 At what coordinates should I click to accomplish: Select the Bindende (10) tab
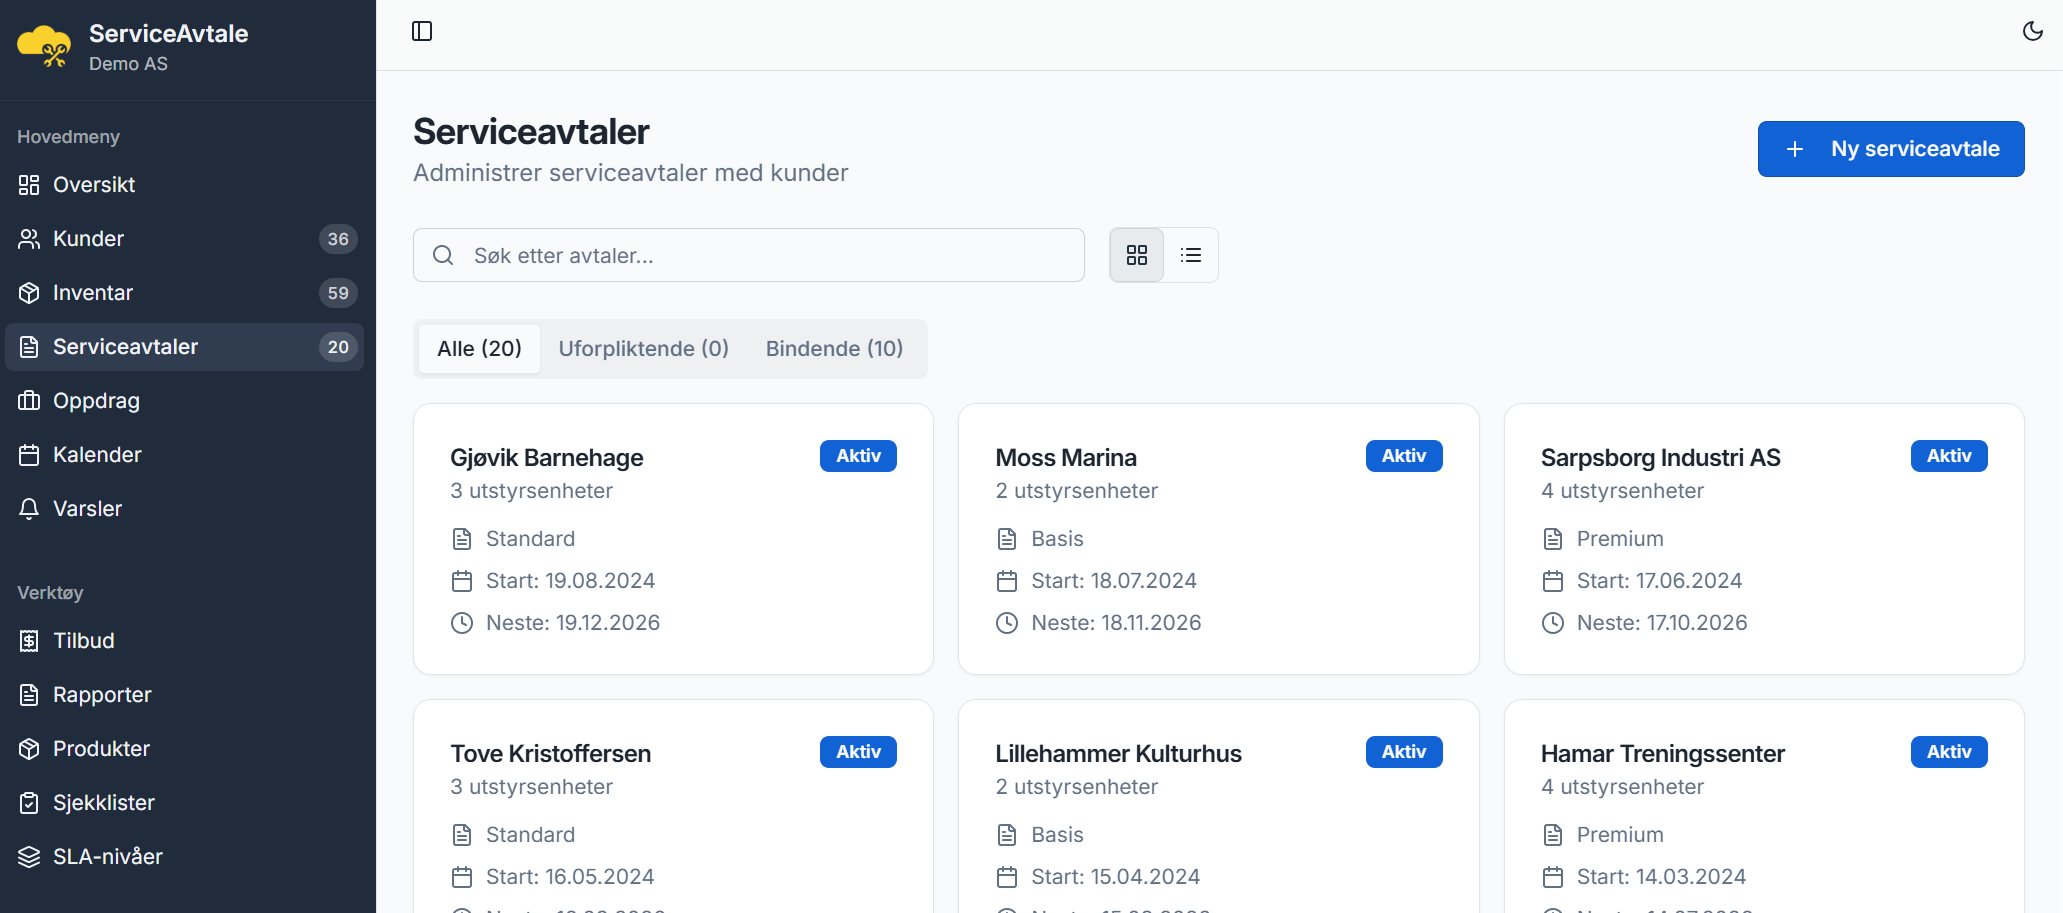coord(834,349)
